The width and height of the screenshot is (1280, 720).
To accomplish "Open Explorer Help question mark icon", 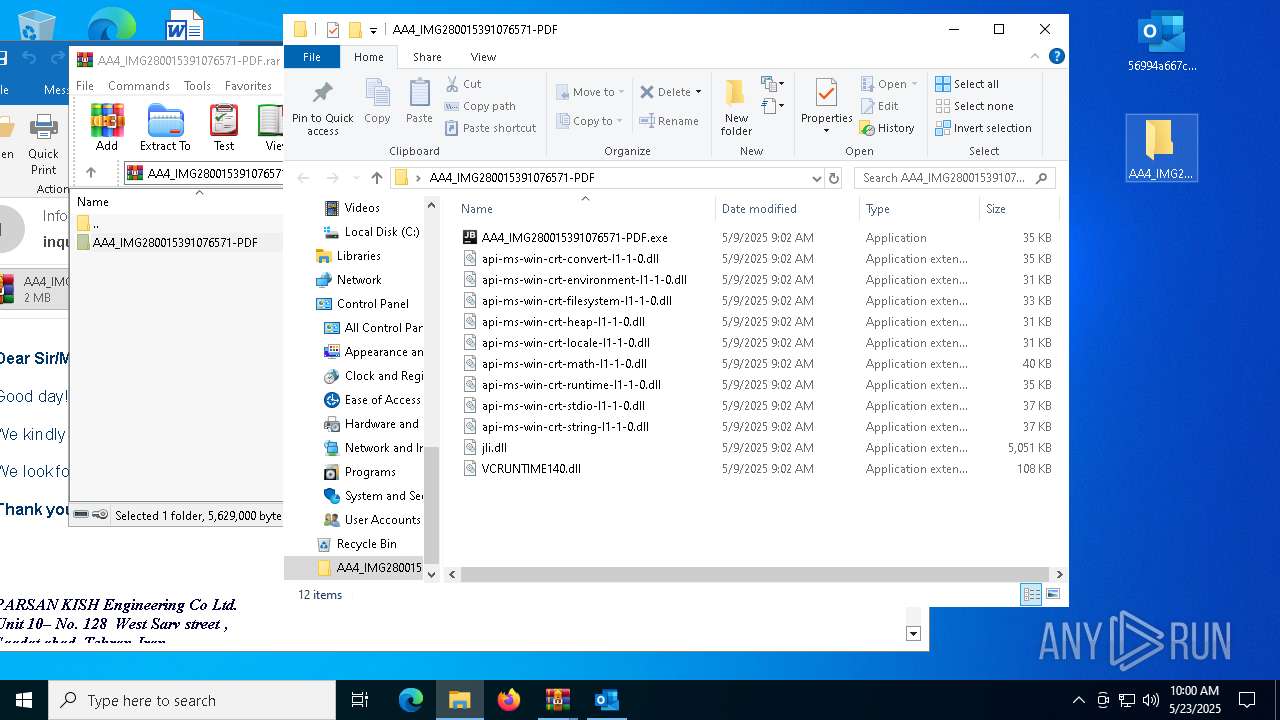I will (1057, 57).
